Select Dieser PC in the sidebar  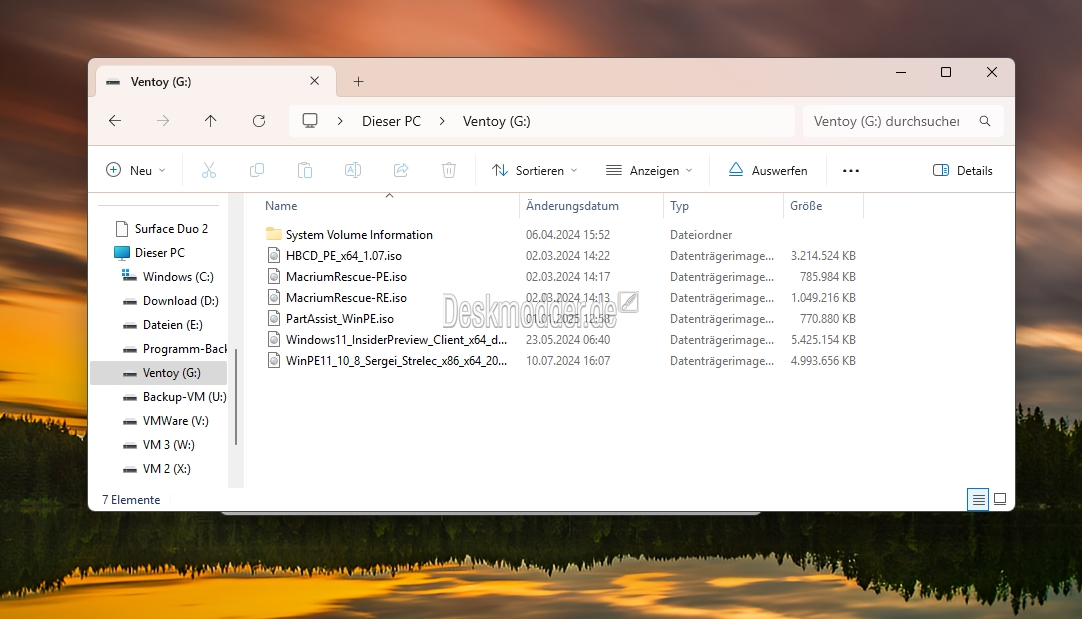[x=160, y=253]
